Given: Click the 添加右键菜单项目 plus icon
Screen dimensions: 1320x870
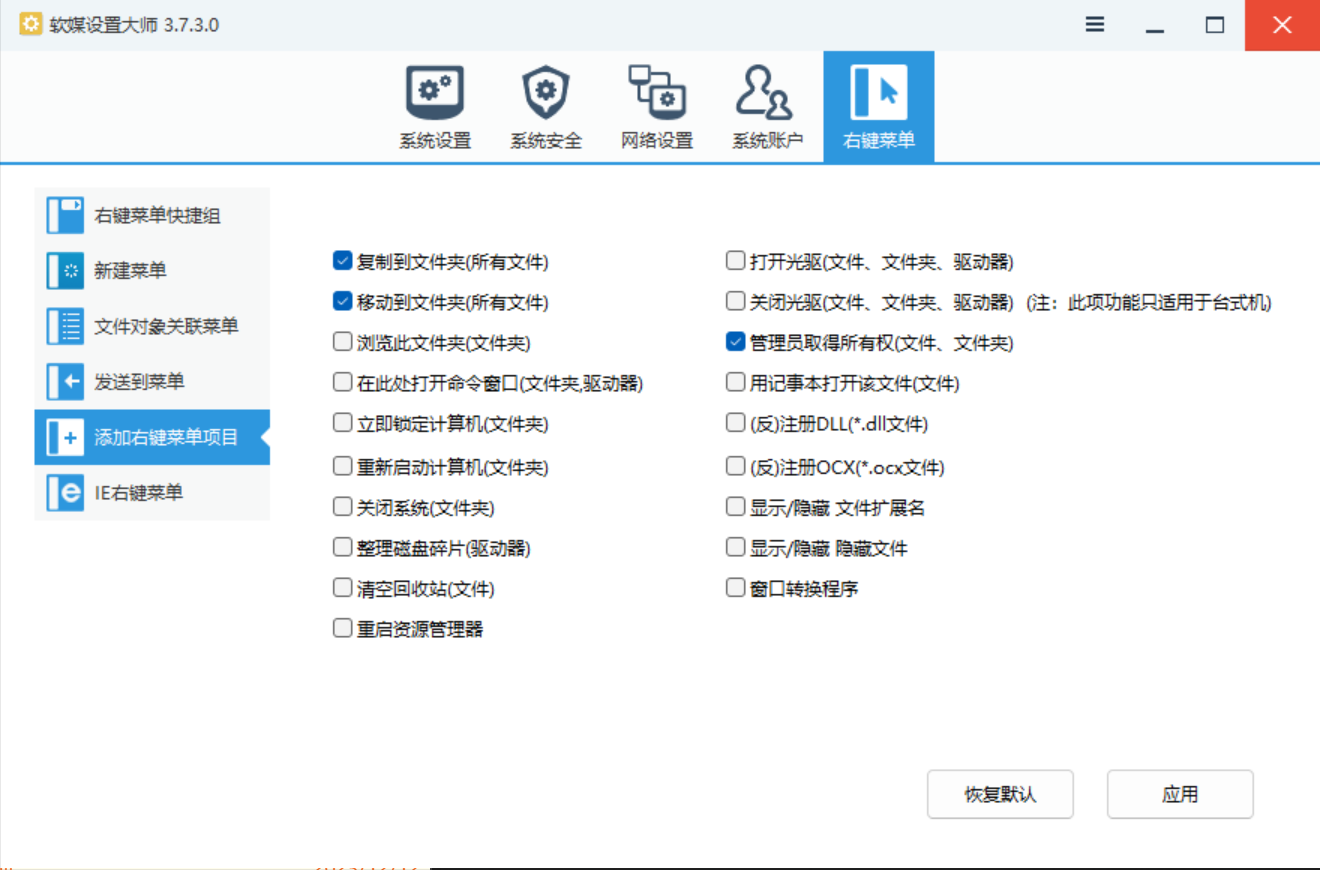Looking at the screenshot, I should point(65,438).
